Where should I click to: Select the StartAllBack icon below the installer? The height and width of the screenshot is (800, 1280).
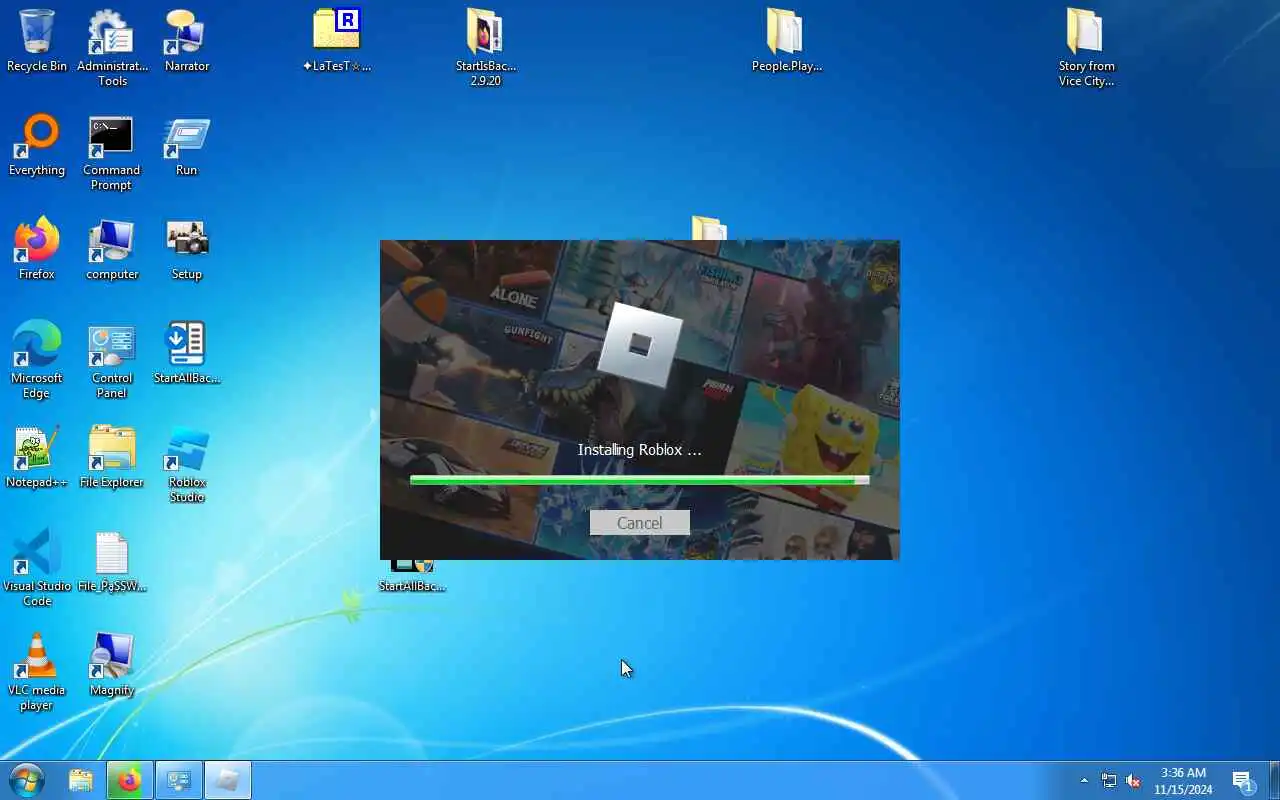click(x=412, y=577)
